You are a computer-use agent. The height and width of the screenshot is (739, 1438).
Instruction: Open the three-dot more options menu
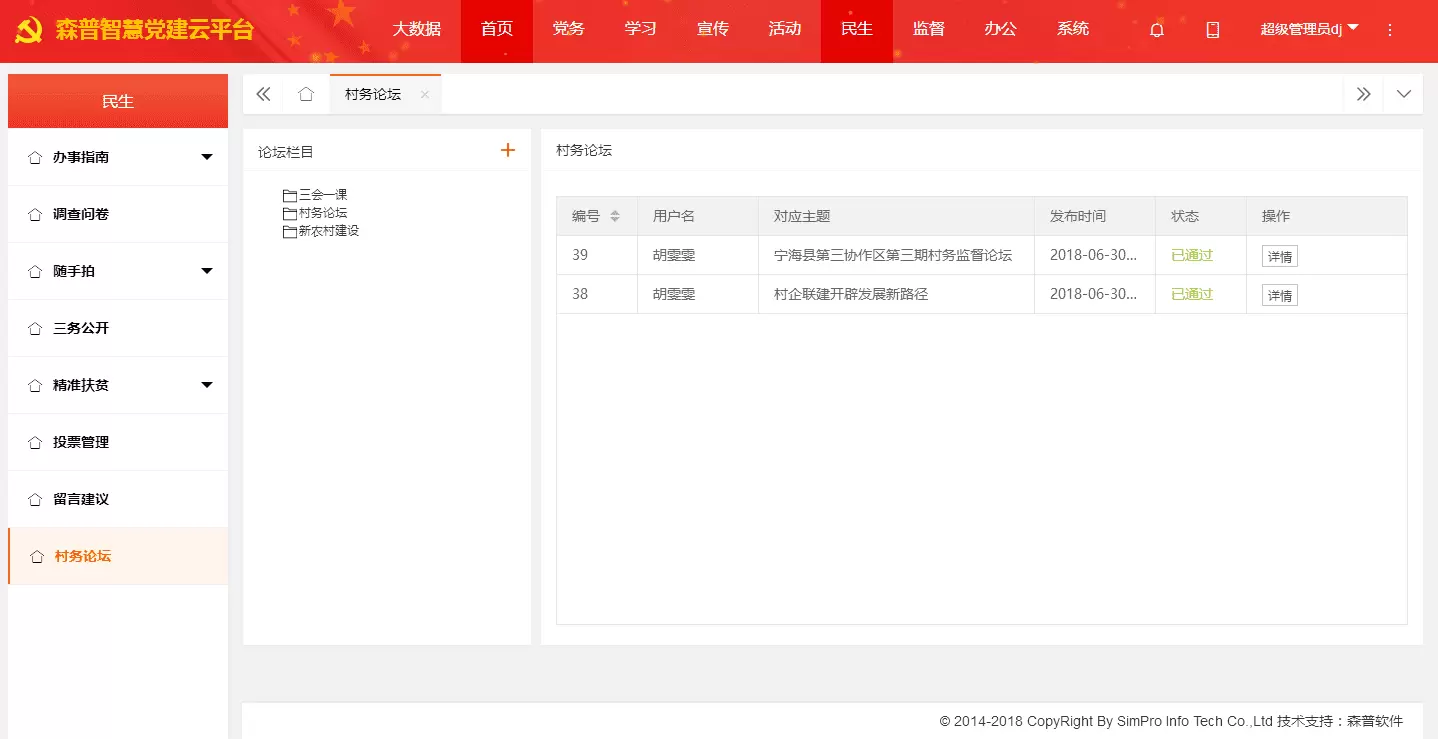(1390, 30)
